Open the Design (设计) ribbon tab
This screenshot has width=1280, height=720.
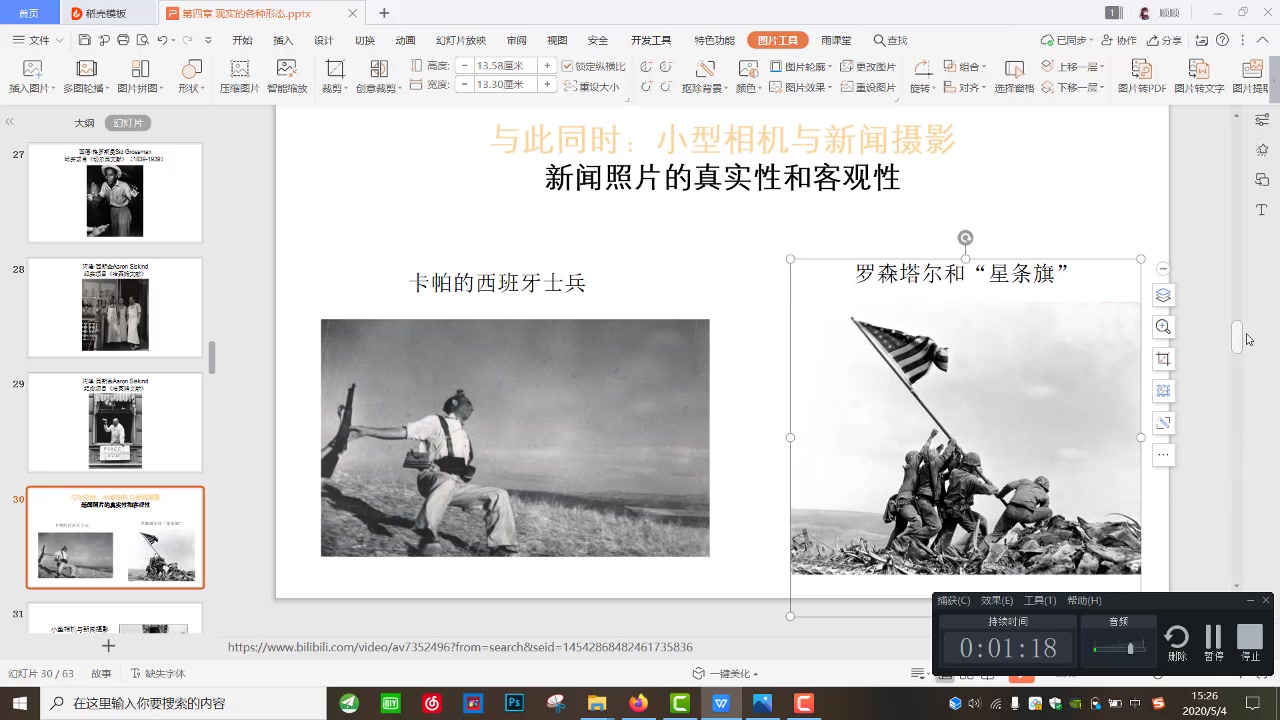pos(324,40)
